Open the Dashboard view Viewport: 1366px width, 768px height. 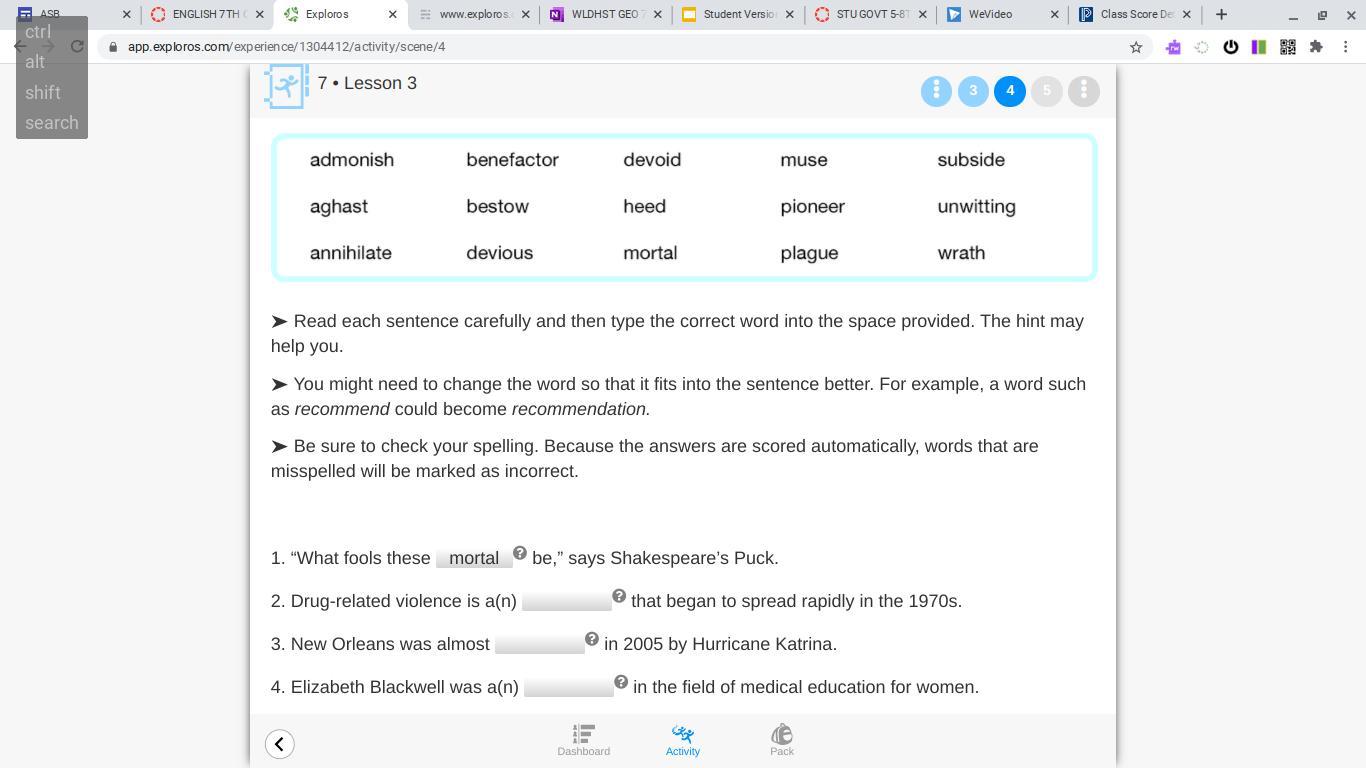tap(584, 741)
